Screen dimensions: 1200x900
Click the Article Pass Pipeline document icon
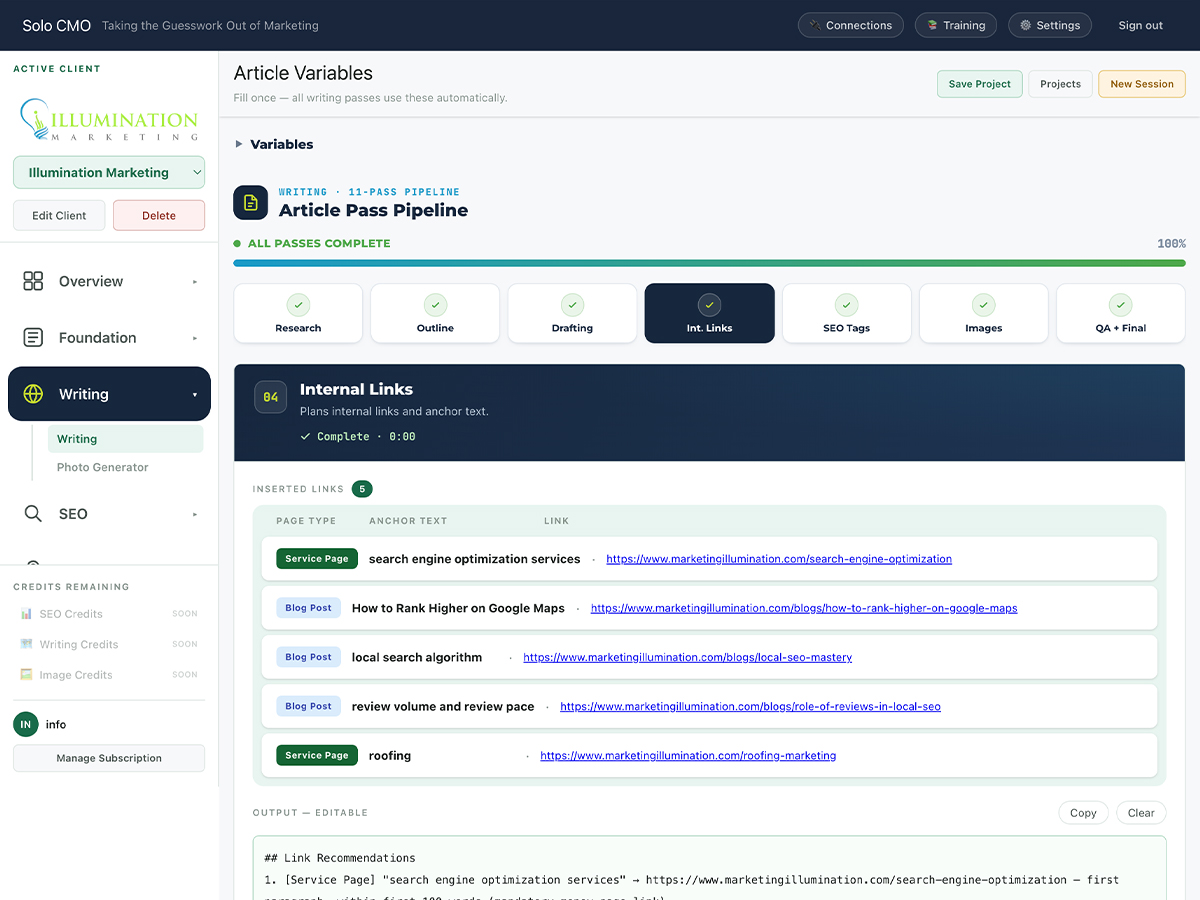tap(250, 202)
